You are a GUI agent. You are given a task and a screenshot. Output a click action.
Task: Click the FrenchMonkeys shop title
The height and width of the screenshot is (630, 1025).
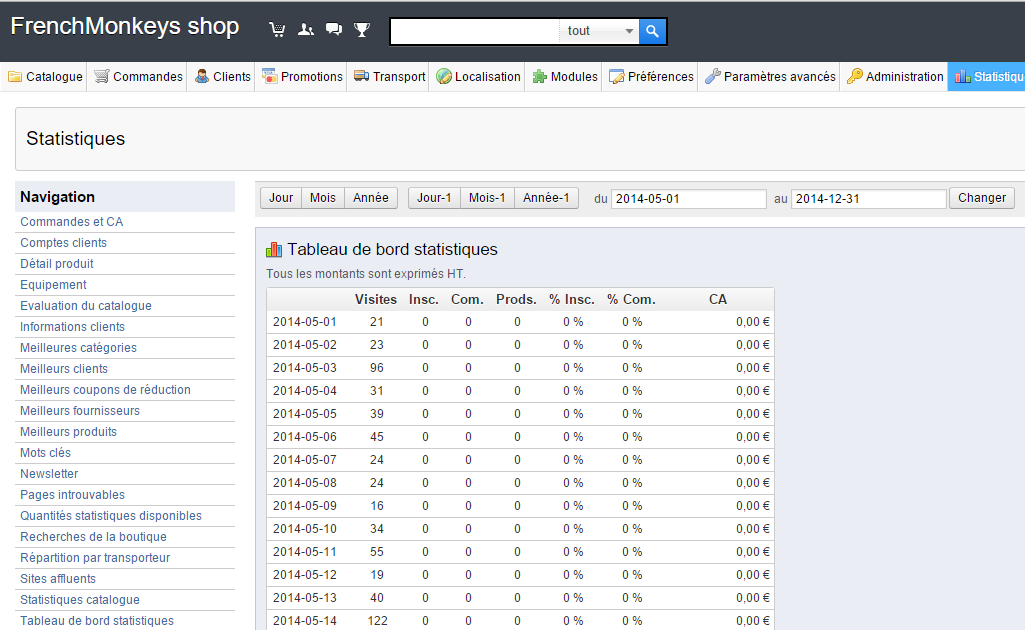pyautogui.click(x=125, y=26)
